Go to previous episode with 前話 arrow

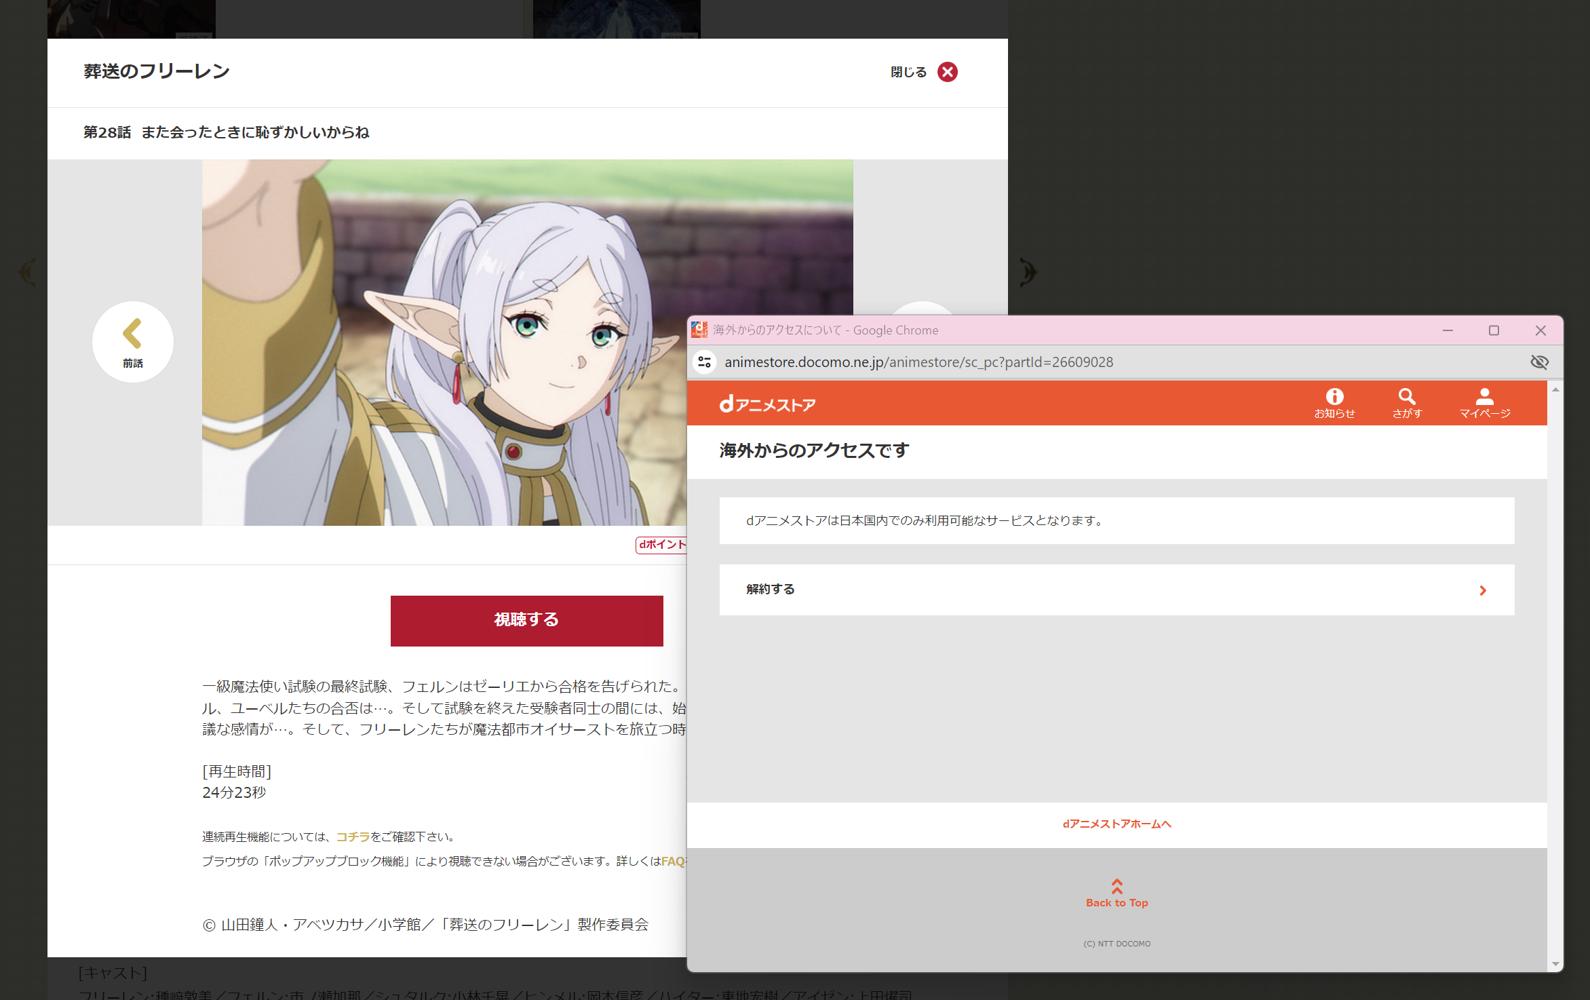[133, 342]
